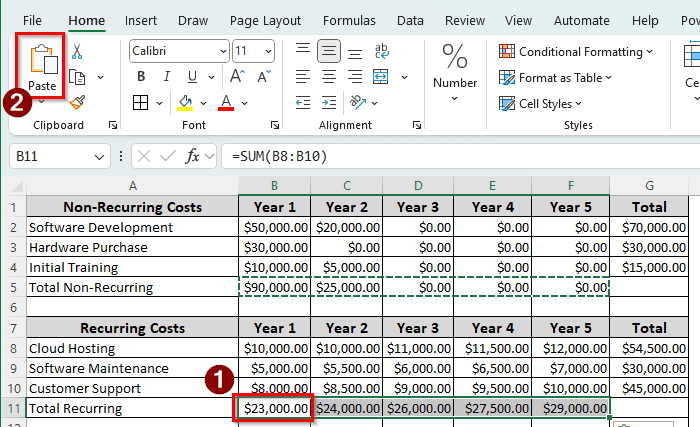Select row 6 header
This screenshot has height=427, width=700.
tap(13, 308)
